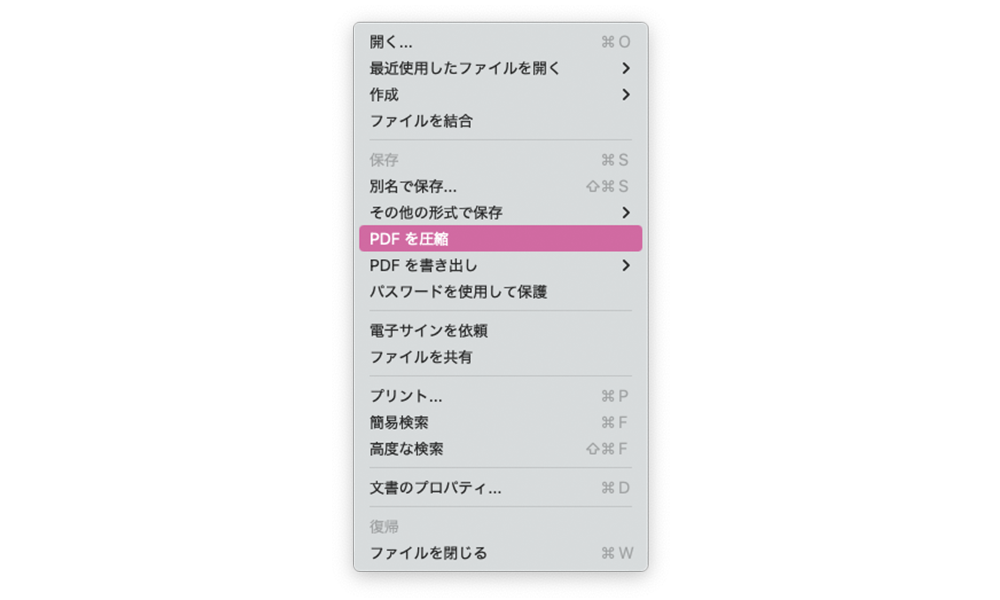Open プリント... dialog from menu
This screenshot has height=600, width=1000.
click(501, 396)
